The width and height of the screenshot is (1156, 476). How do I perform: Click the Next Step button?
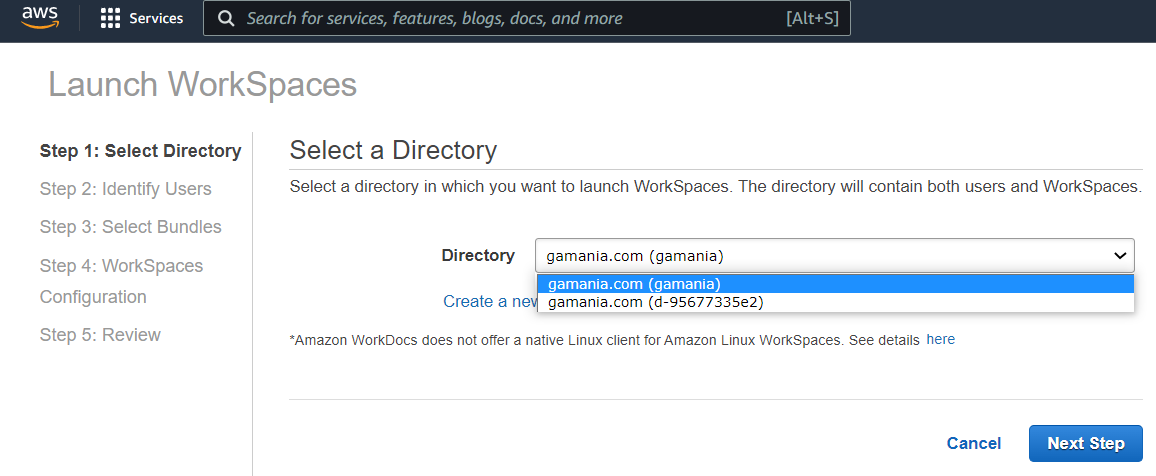[x=1085, y=443]
